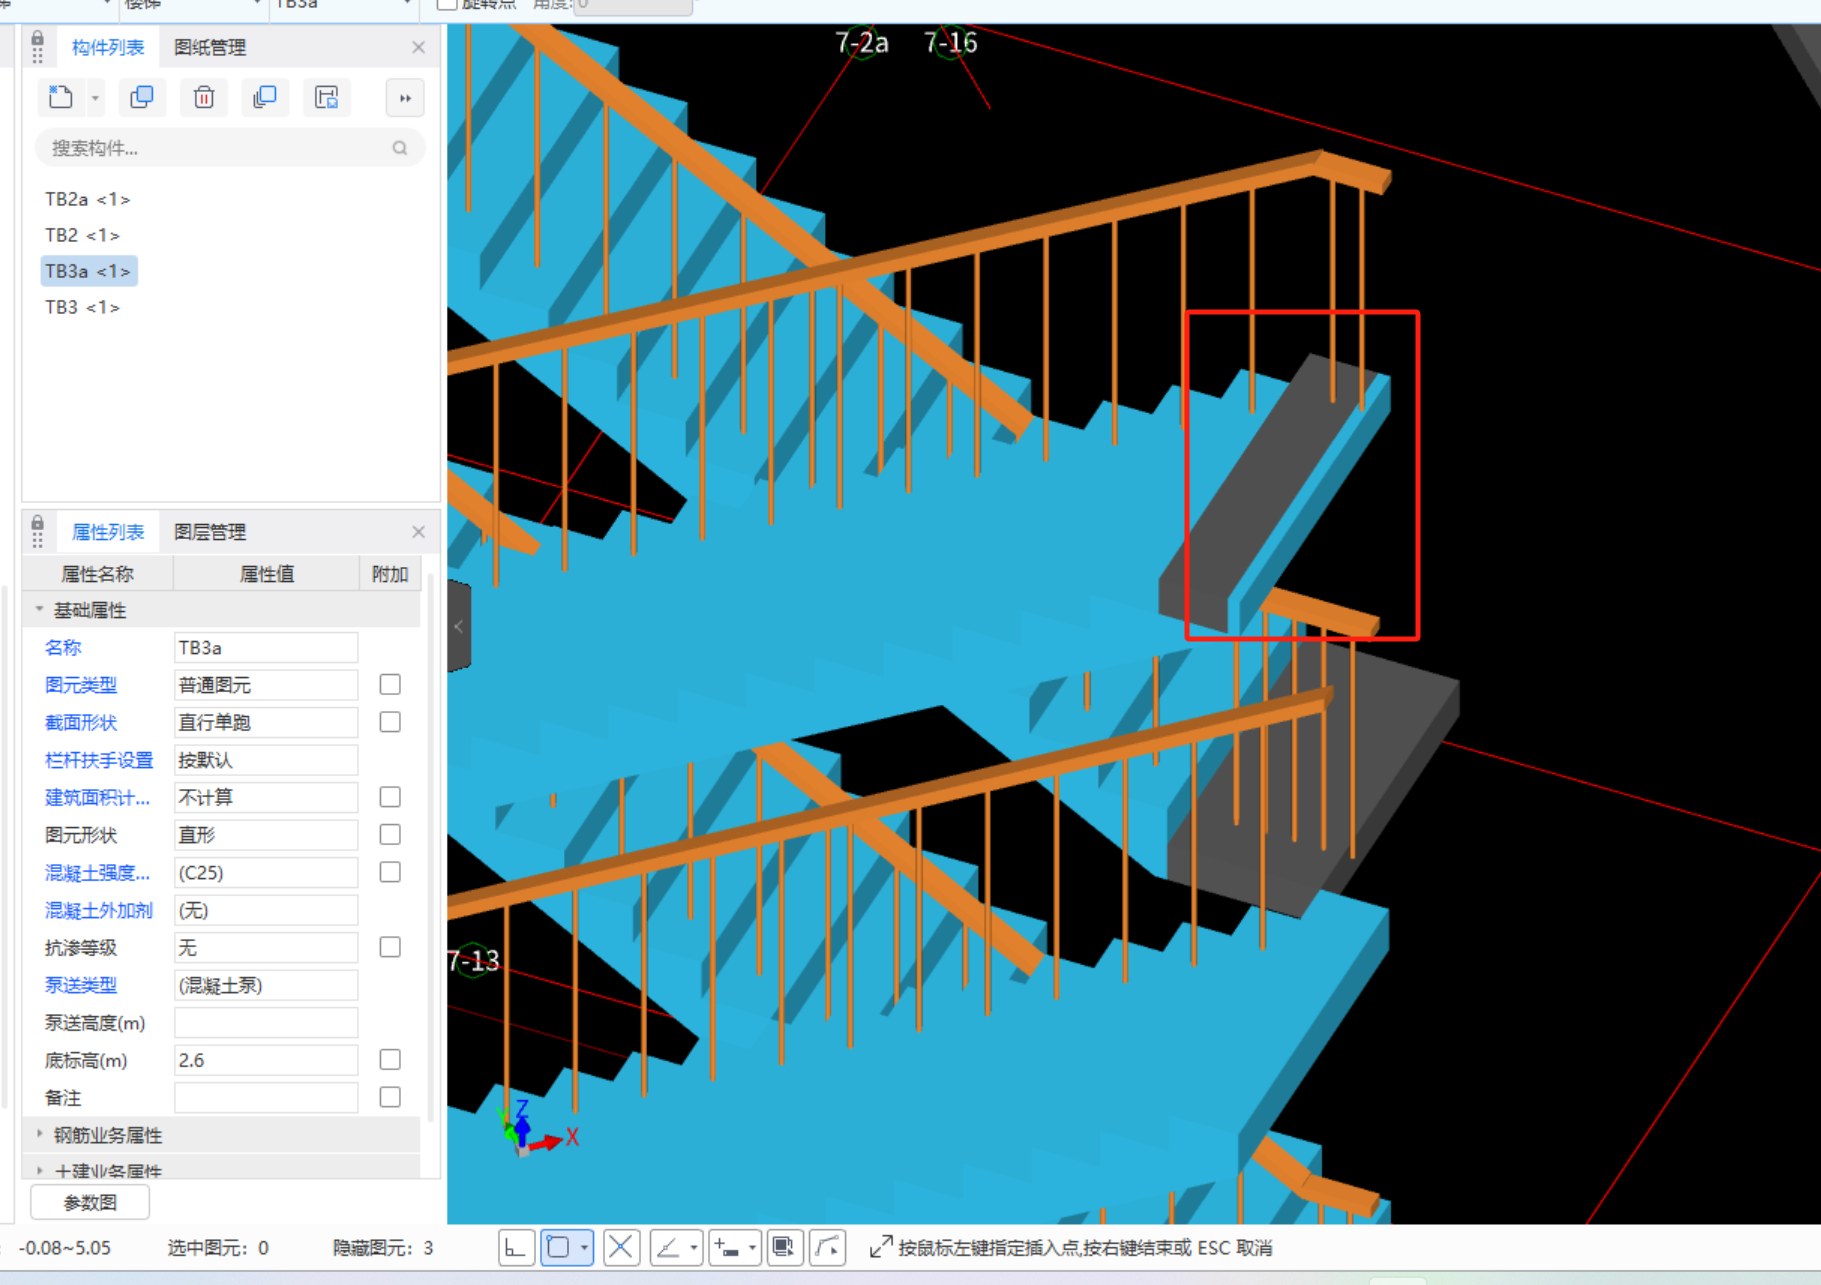Toggle the 旋转点 checkbox

447,4
